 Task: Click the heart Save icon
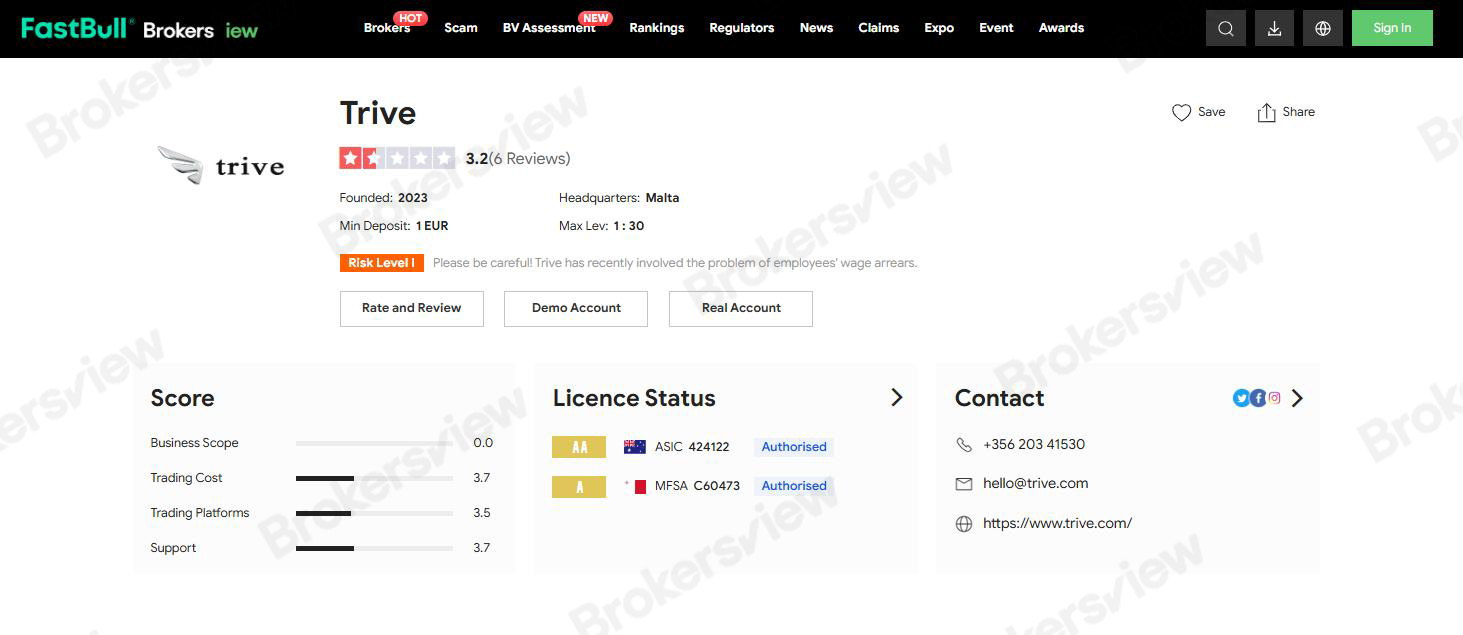pyautogui.click(x=1181, y=112)
